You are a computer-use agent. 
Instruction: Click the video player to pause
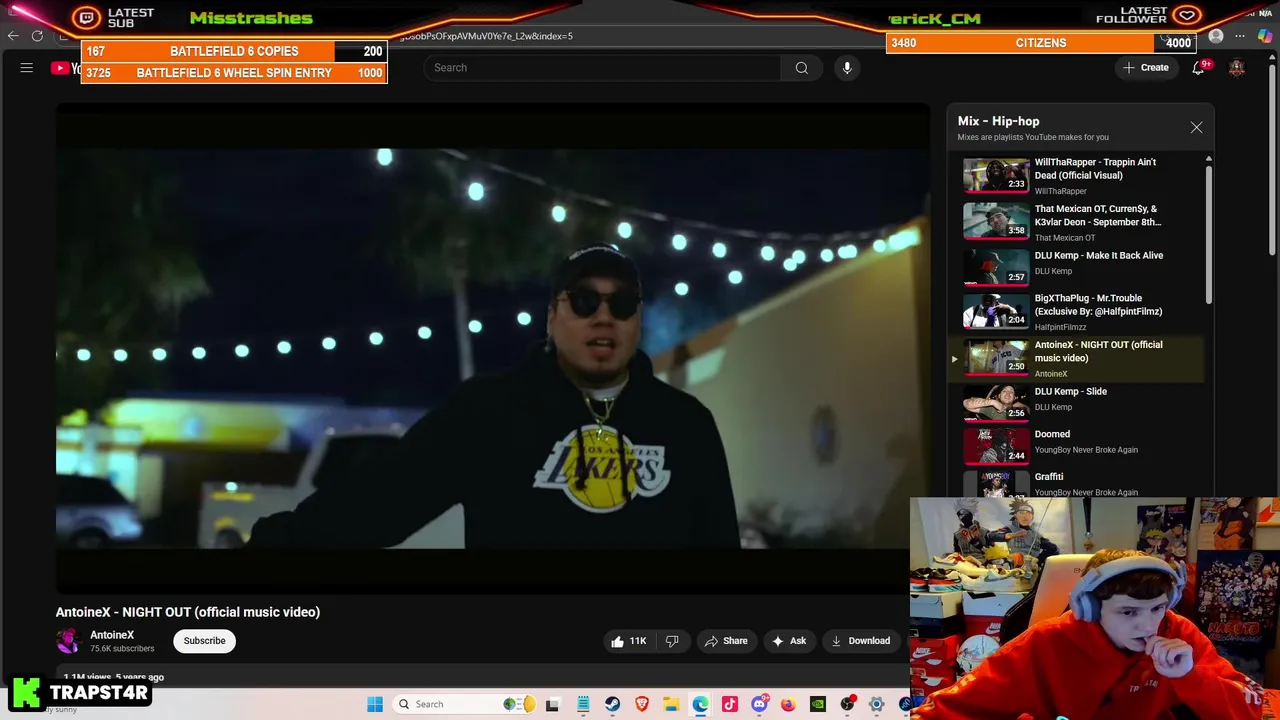click(x=493, y=348)
